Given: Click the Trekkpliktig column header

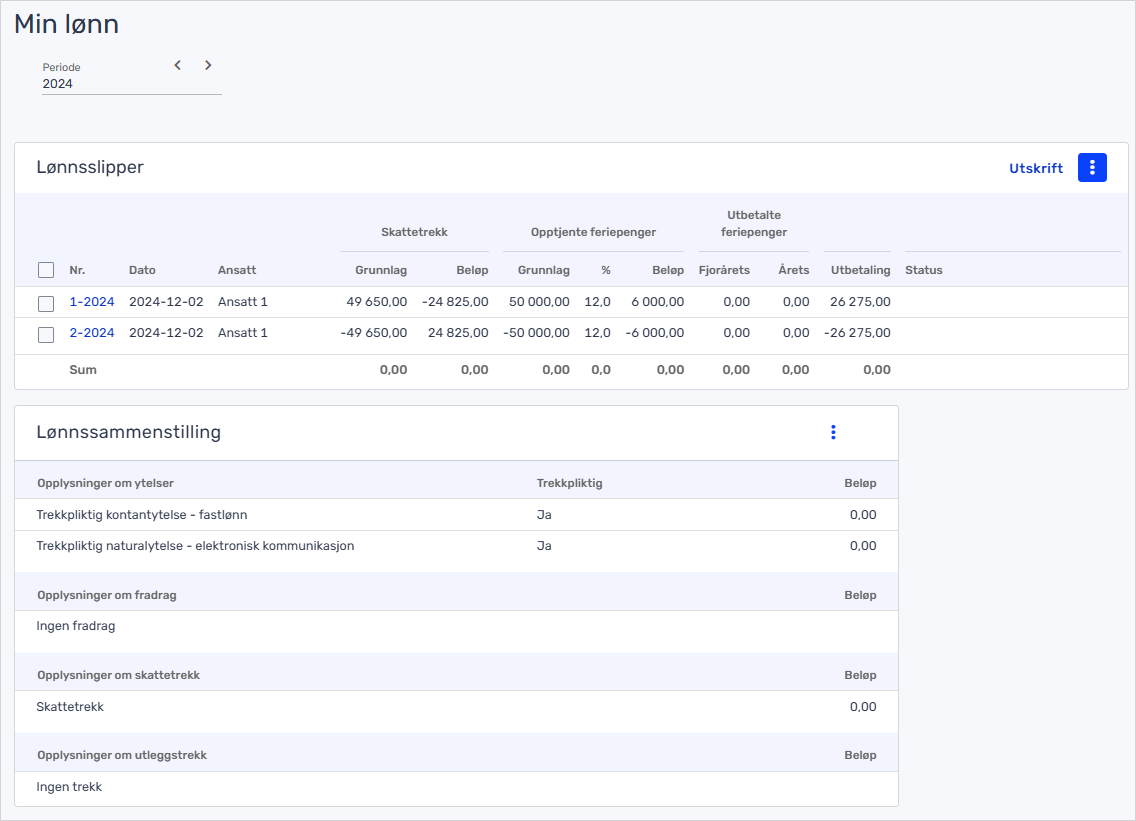Looking at the screenshot, I should click(x=569, y=483).
